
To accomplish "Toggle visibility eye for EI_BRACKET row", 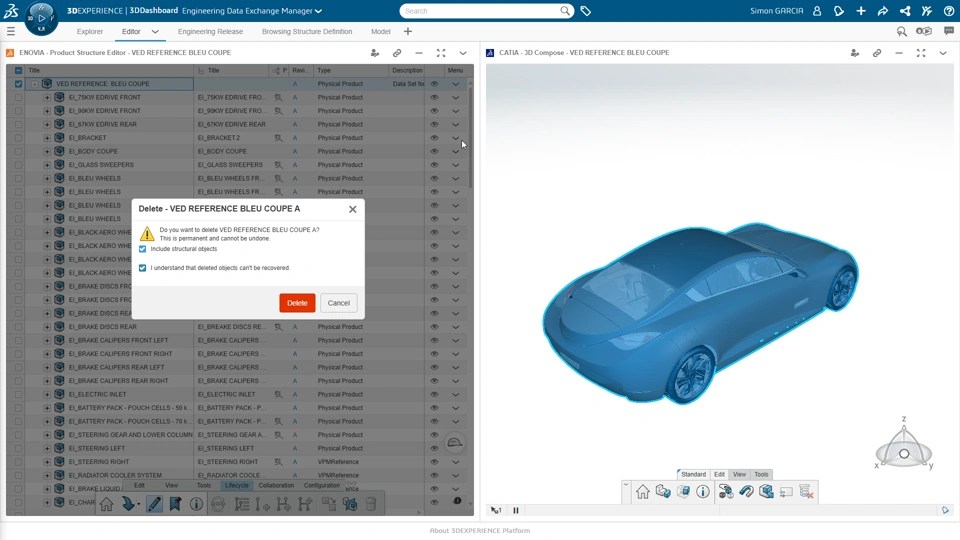I will (x=435, y=138).
